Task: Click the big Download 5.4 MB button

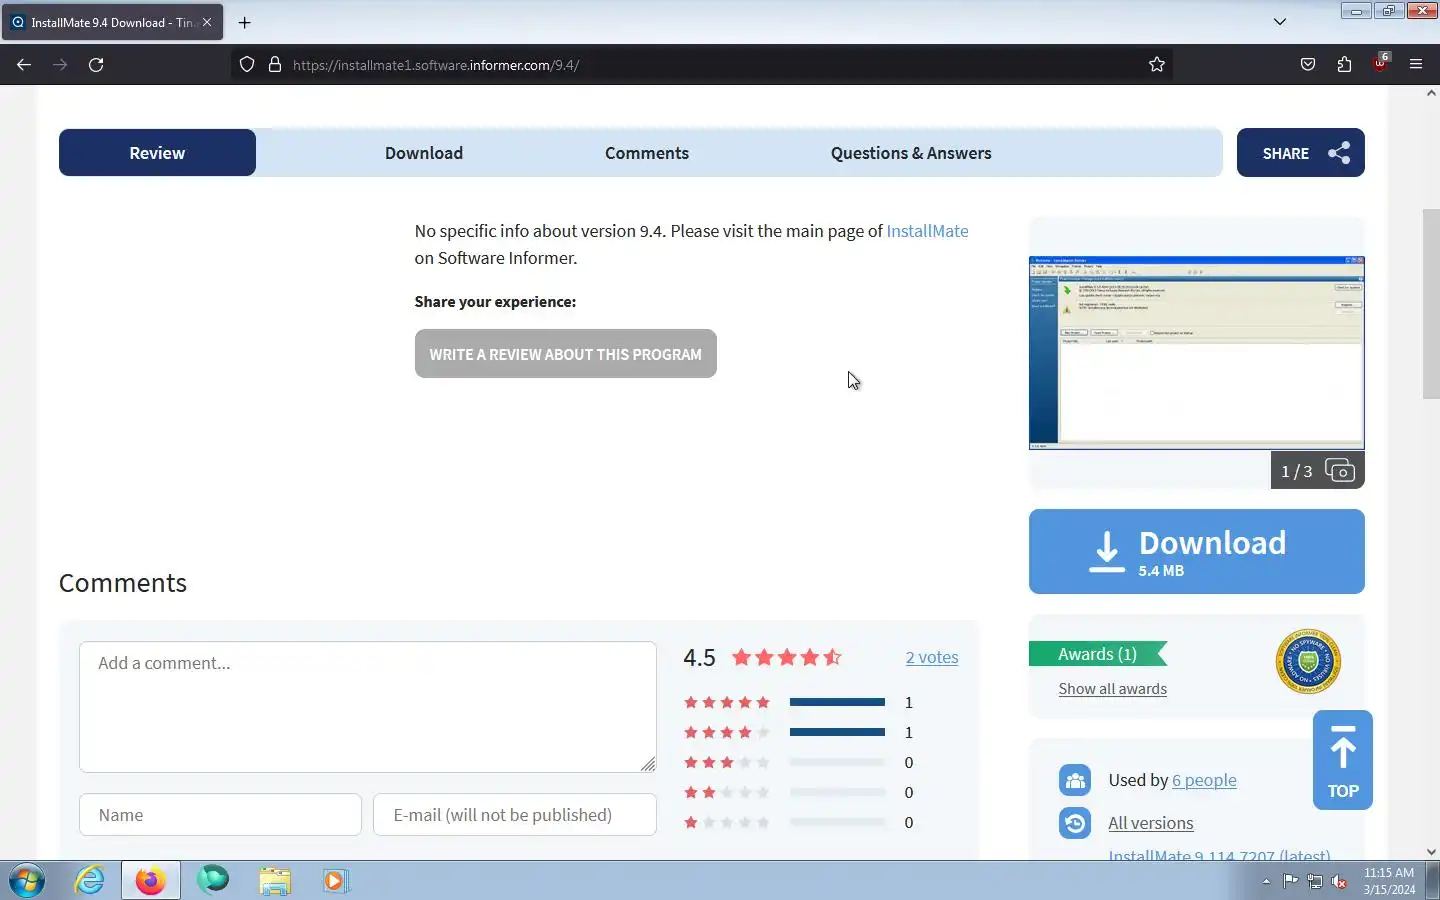Action: (1196, 552)
